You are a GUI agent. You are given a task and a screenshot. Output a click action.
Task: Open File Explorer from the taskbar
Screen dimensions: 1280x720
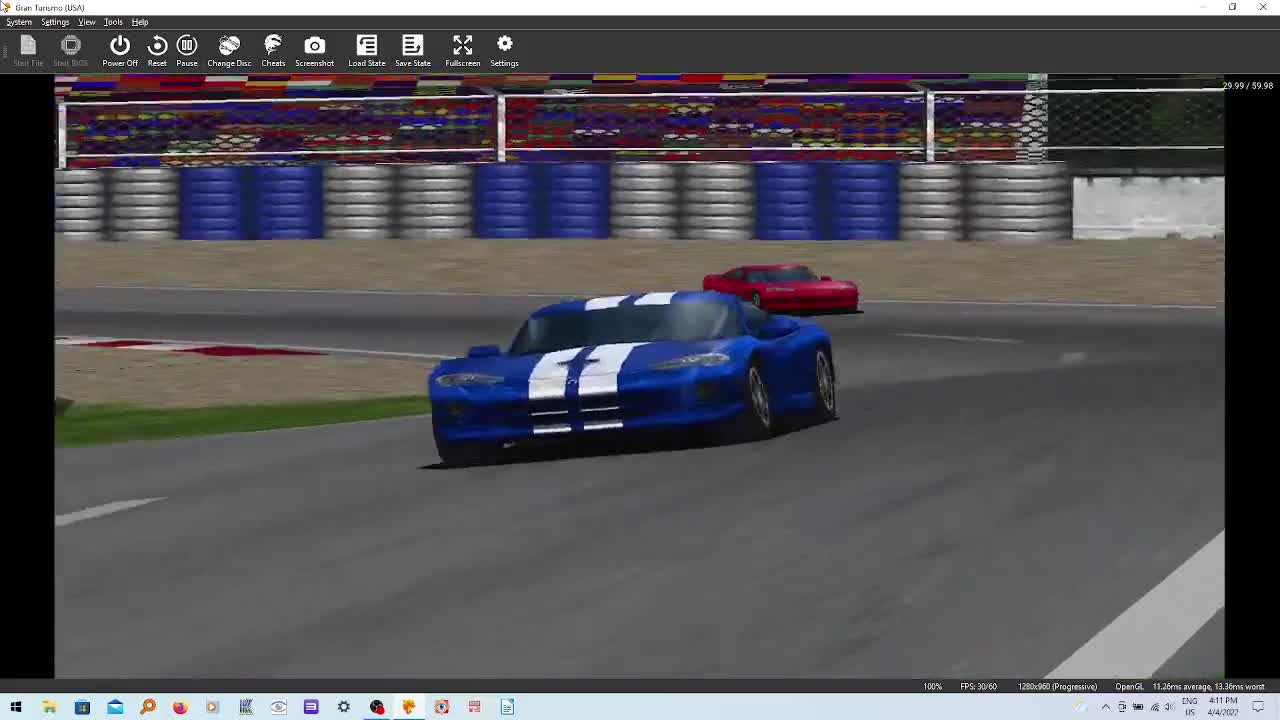(x=49, y=707)
